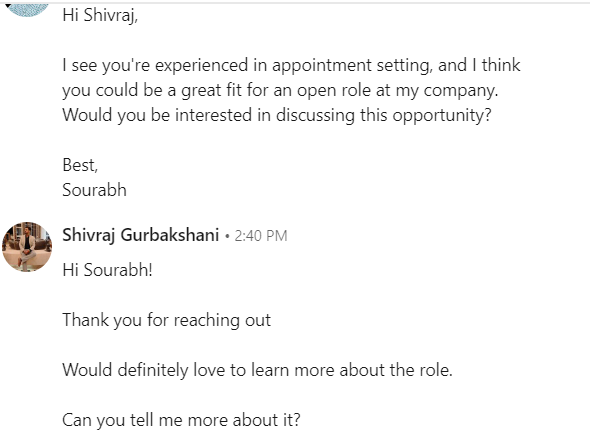Click the dot separator before the timestamp
590x442 pixels.
pos(227,237)
